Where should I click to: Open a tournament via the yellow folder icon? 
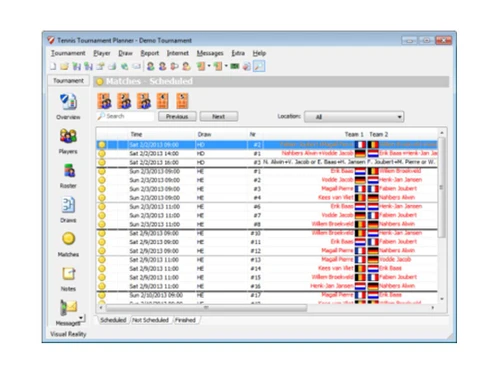pos(64,66)
